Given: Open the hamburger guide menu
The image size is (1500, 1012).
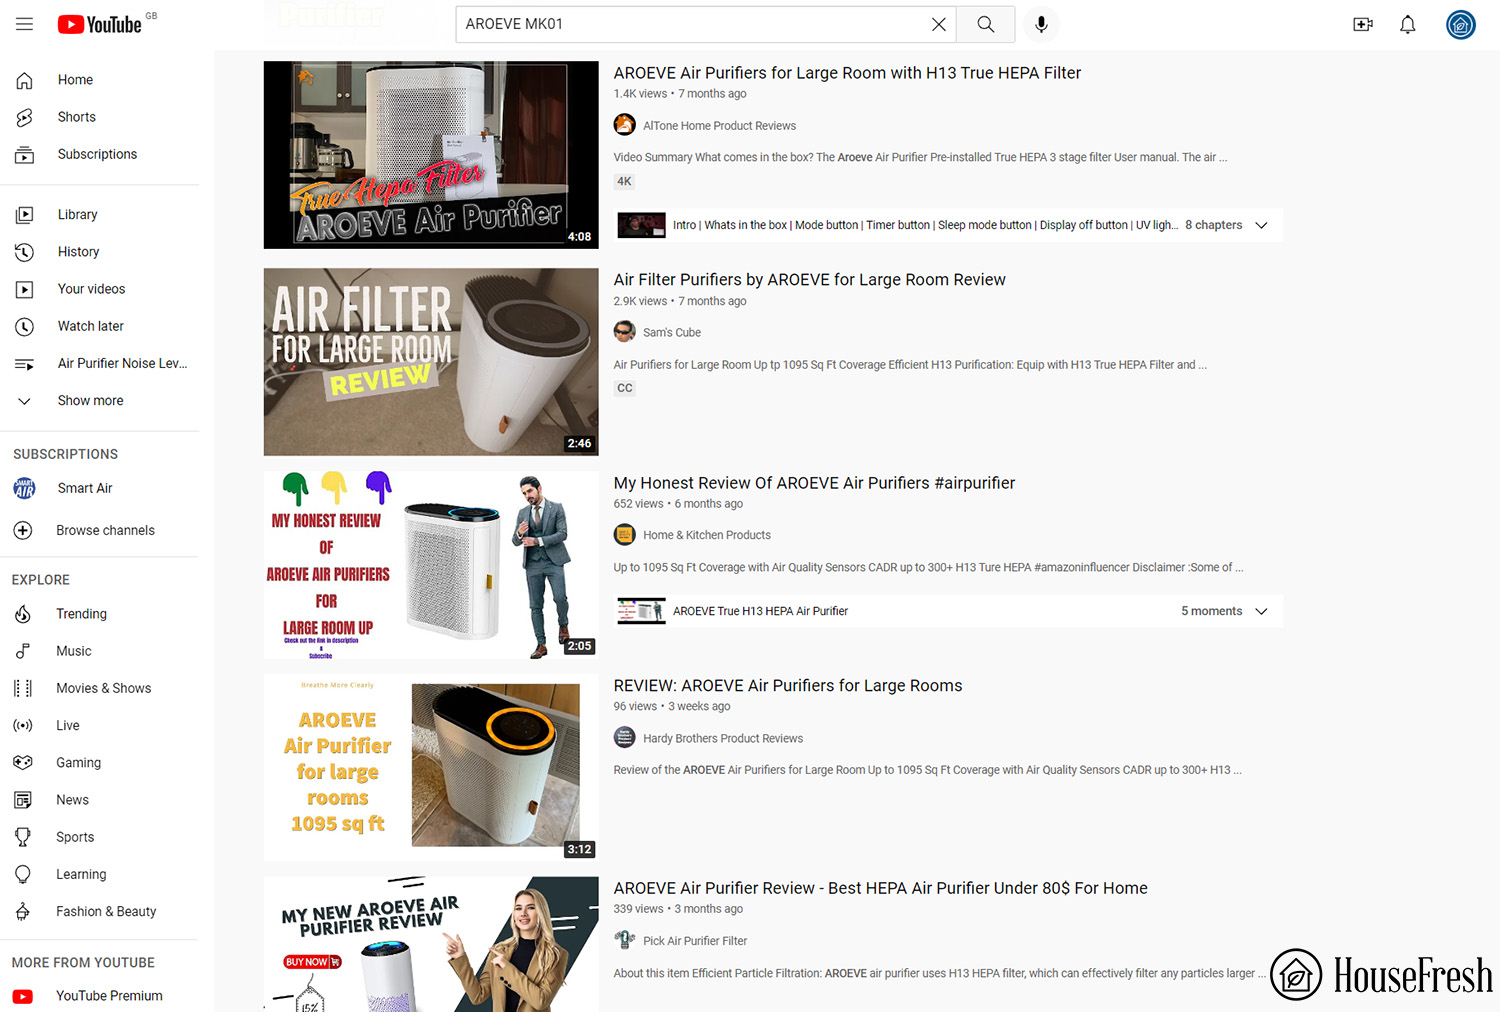Looking at the screenshot, I should tap(24, 24).
